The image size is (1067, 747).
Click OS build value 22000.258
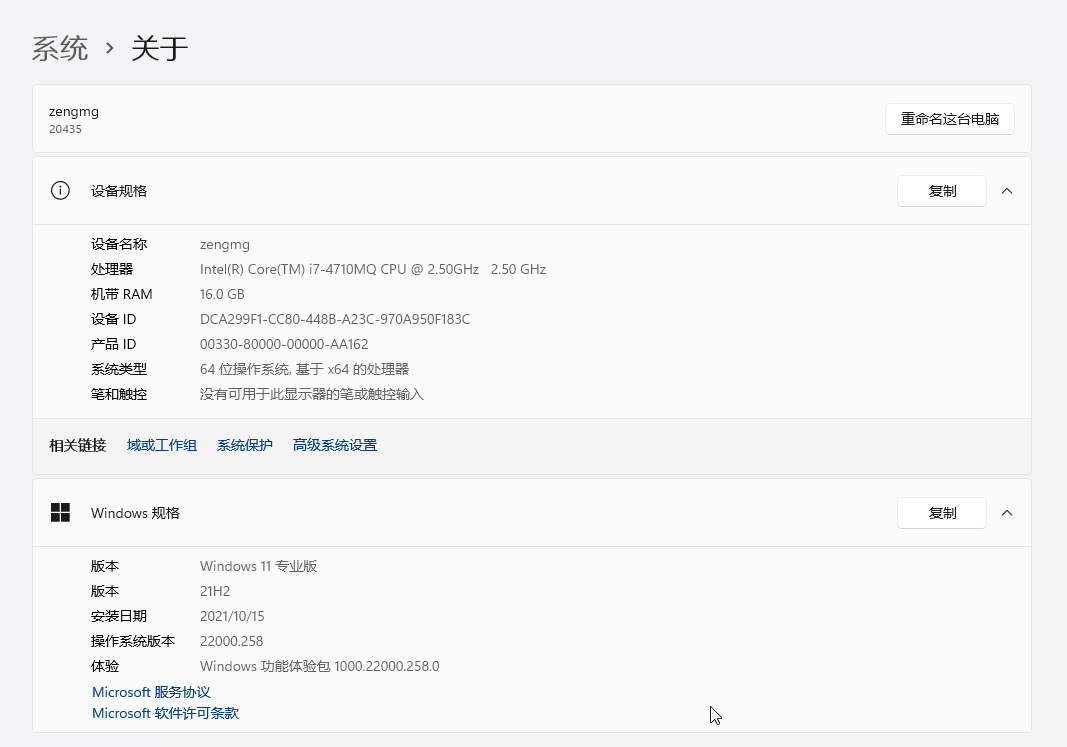tap(231, 642)
